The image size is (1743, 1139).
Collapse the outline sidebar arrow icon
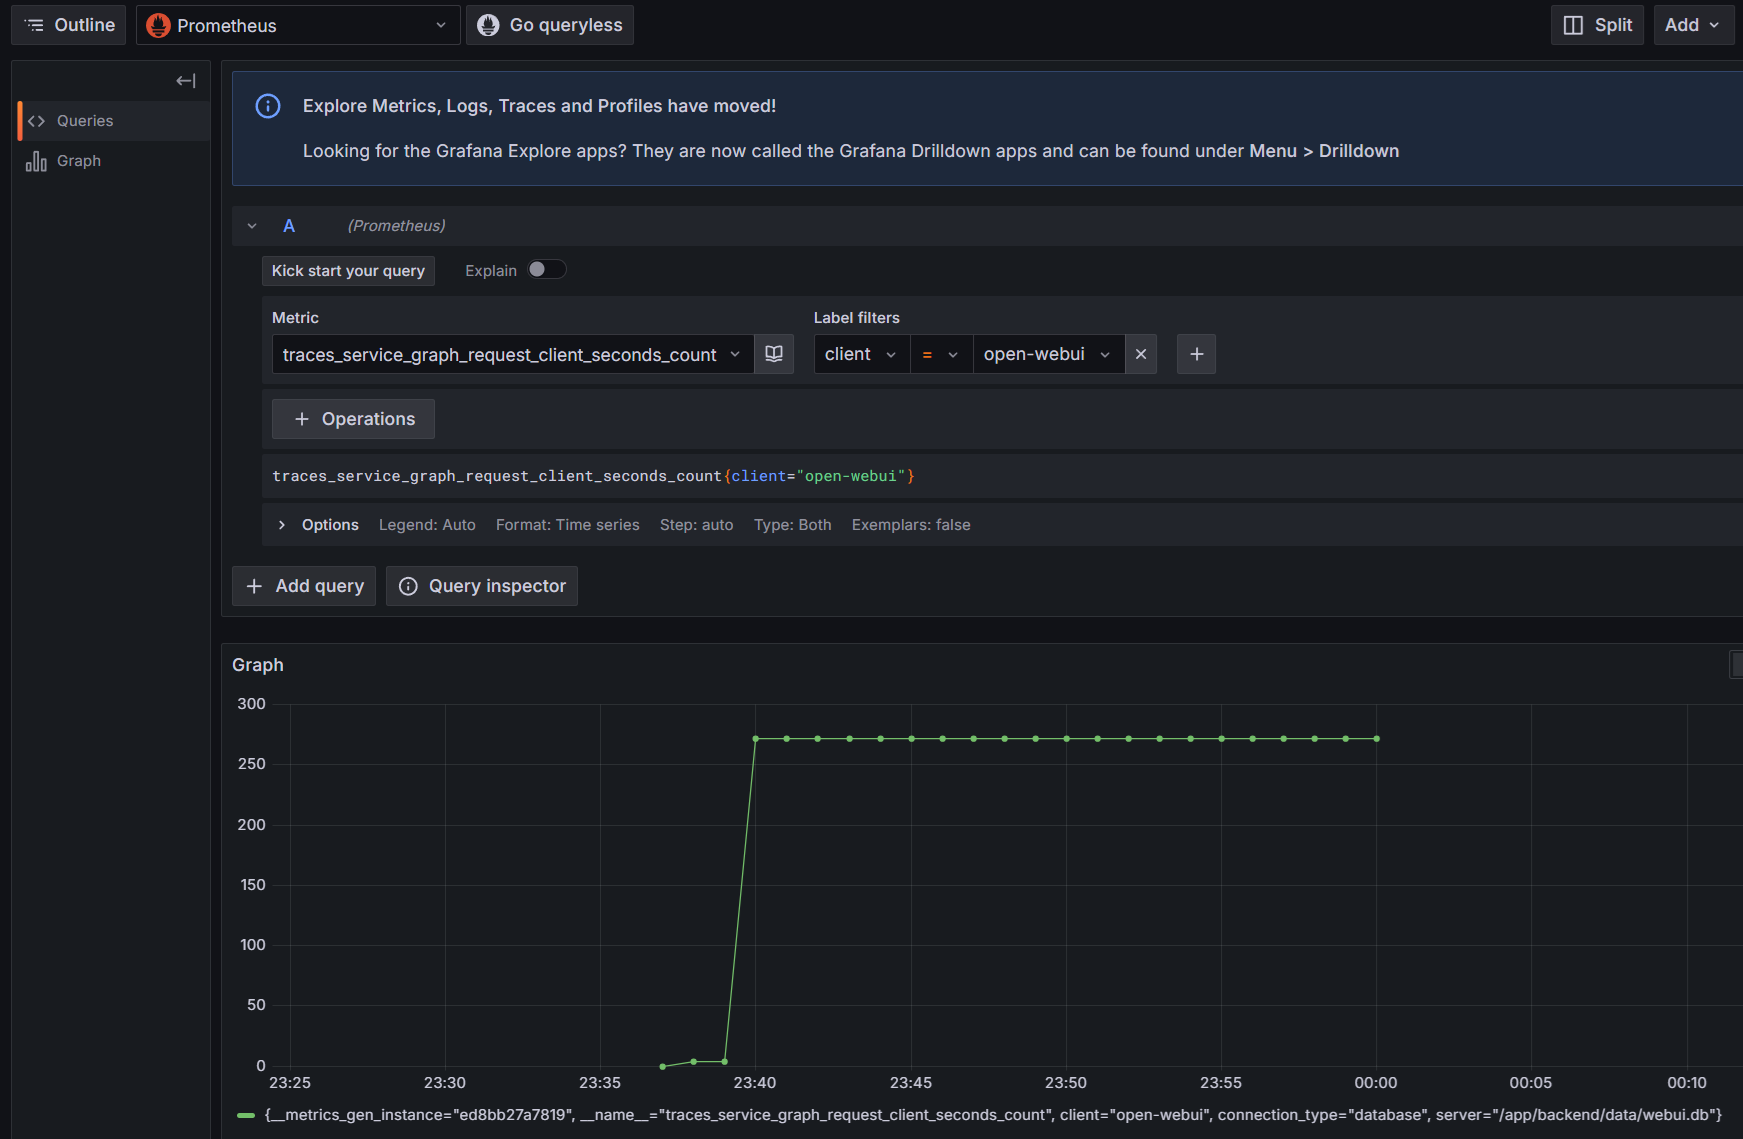click(186, 81)
